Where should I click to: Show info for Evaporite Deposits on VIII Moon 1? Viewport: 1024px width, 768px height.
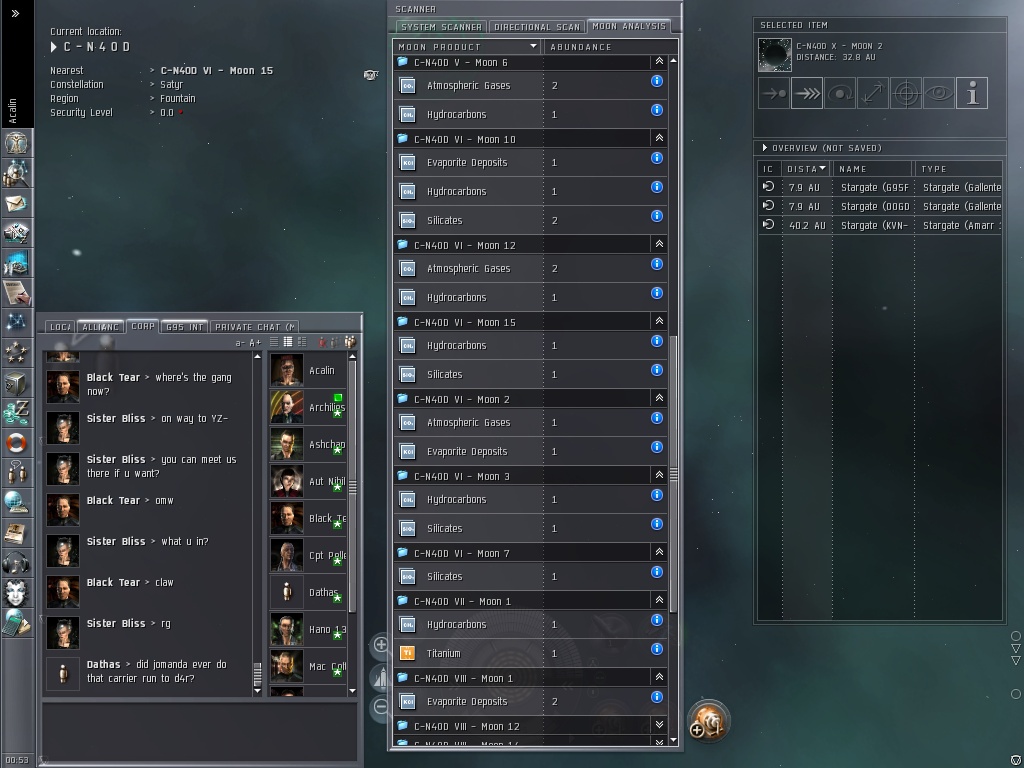click(x=657, y=697)
